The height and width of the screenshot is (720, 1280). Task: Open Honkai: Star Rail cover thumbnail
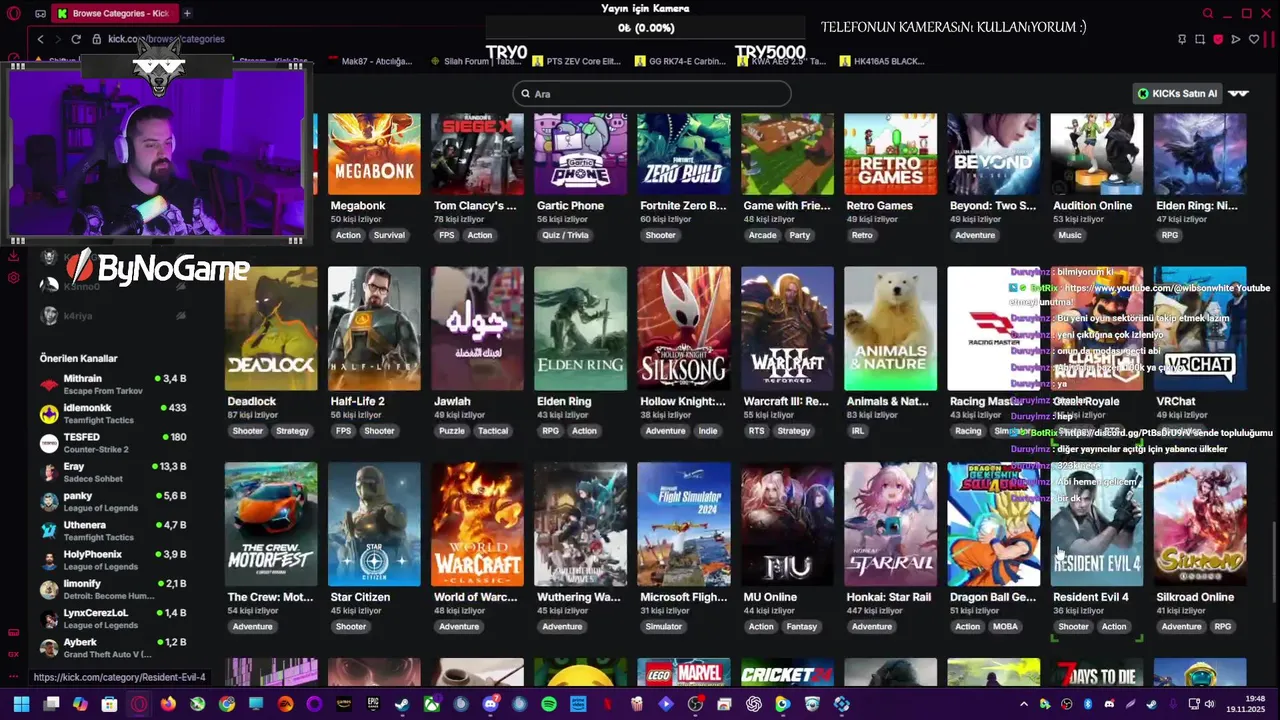pyautogui.click(x=890, y=524)
